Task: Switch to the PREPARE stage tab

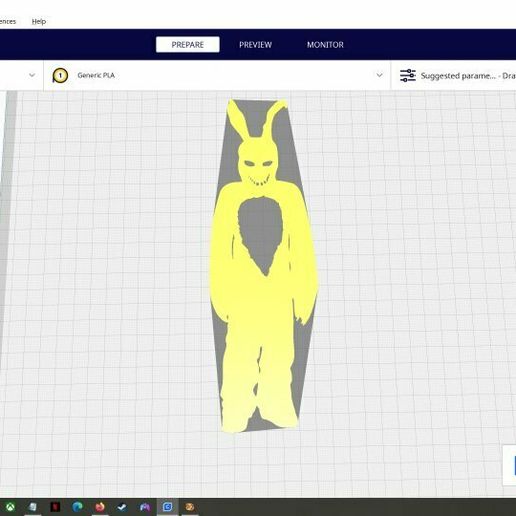Action: pos(188,45)
